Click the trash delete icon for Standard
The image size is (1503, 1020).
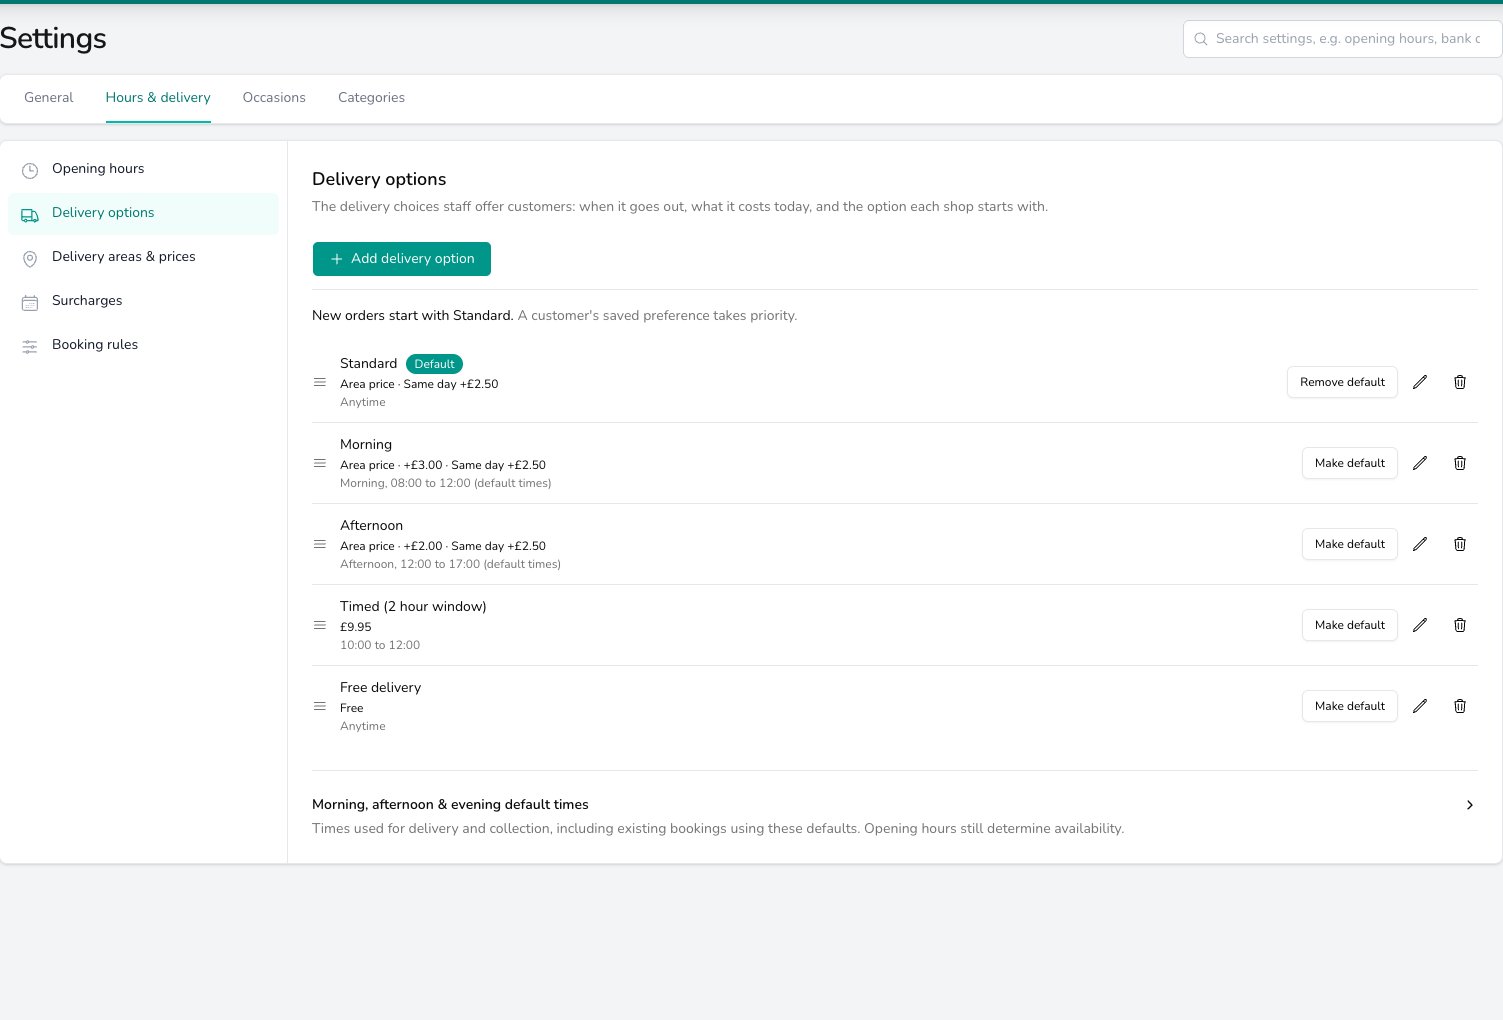(x=1460, y=382)
